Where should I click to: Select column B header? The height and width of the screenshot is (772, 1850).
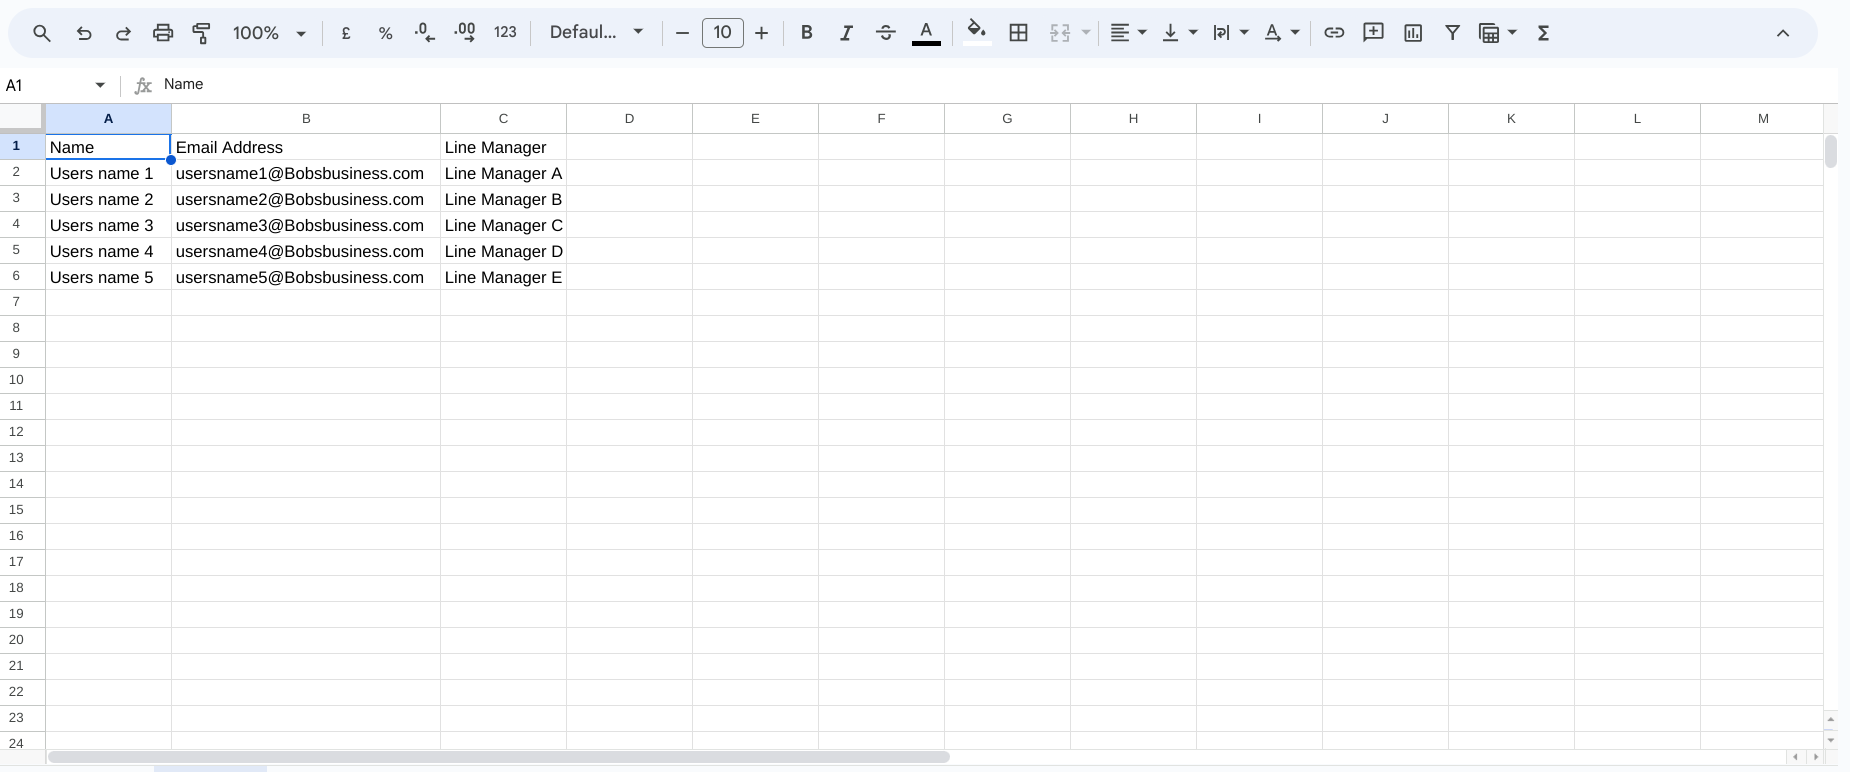pyautogui.click(x=306, y=118)
